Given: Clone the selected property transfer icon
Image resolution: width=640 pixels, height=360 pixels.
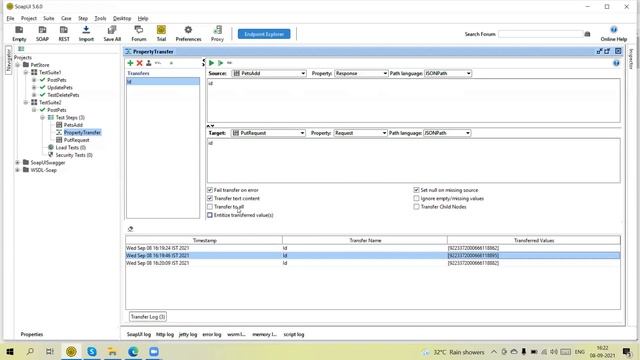Looking at the screenshot, I should [149, 63].
